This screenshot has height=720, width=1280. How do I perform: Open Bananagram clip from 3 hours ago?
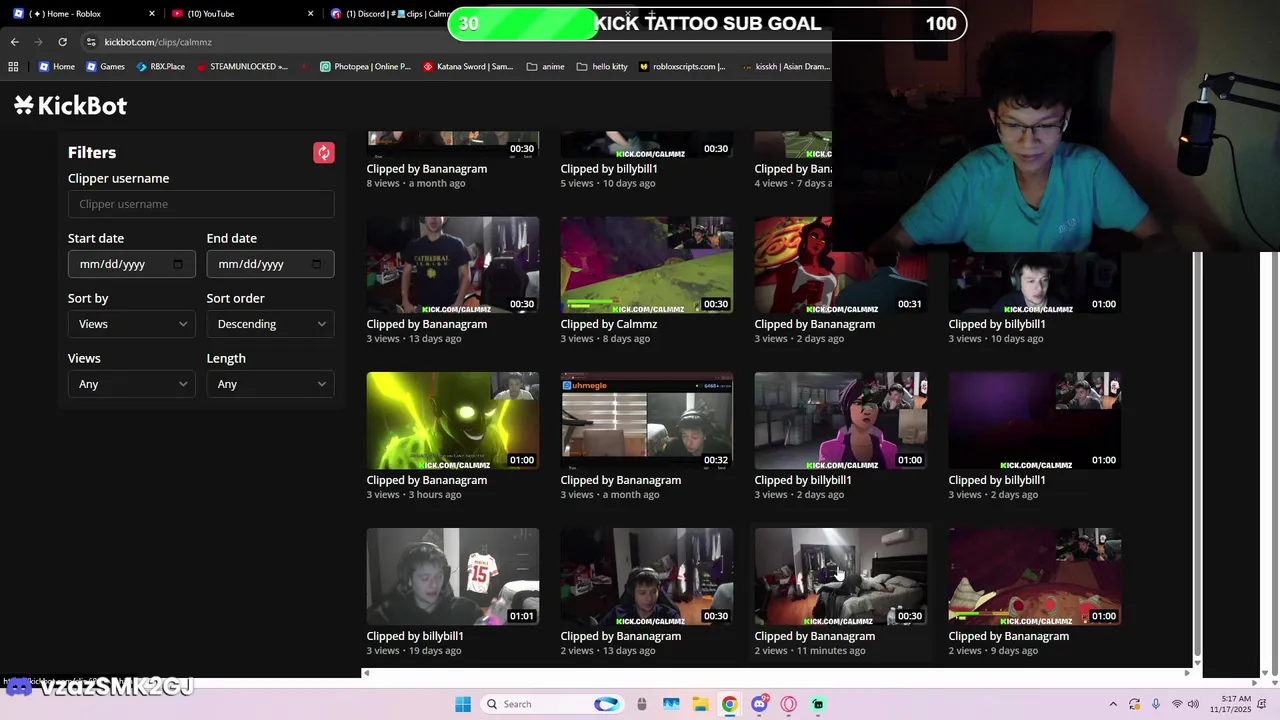[x=453, y=421]
